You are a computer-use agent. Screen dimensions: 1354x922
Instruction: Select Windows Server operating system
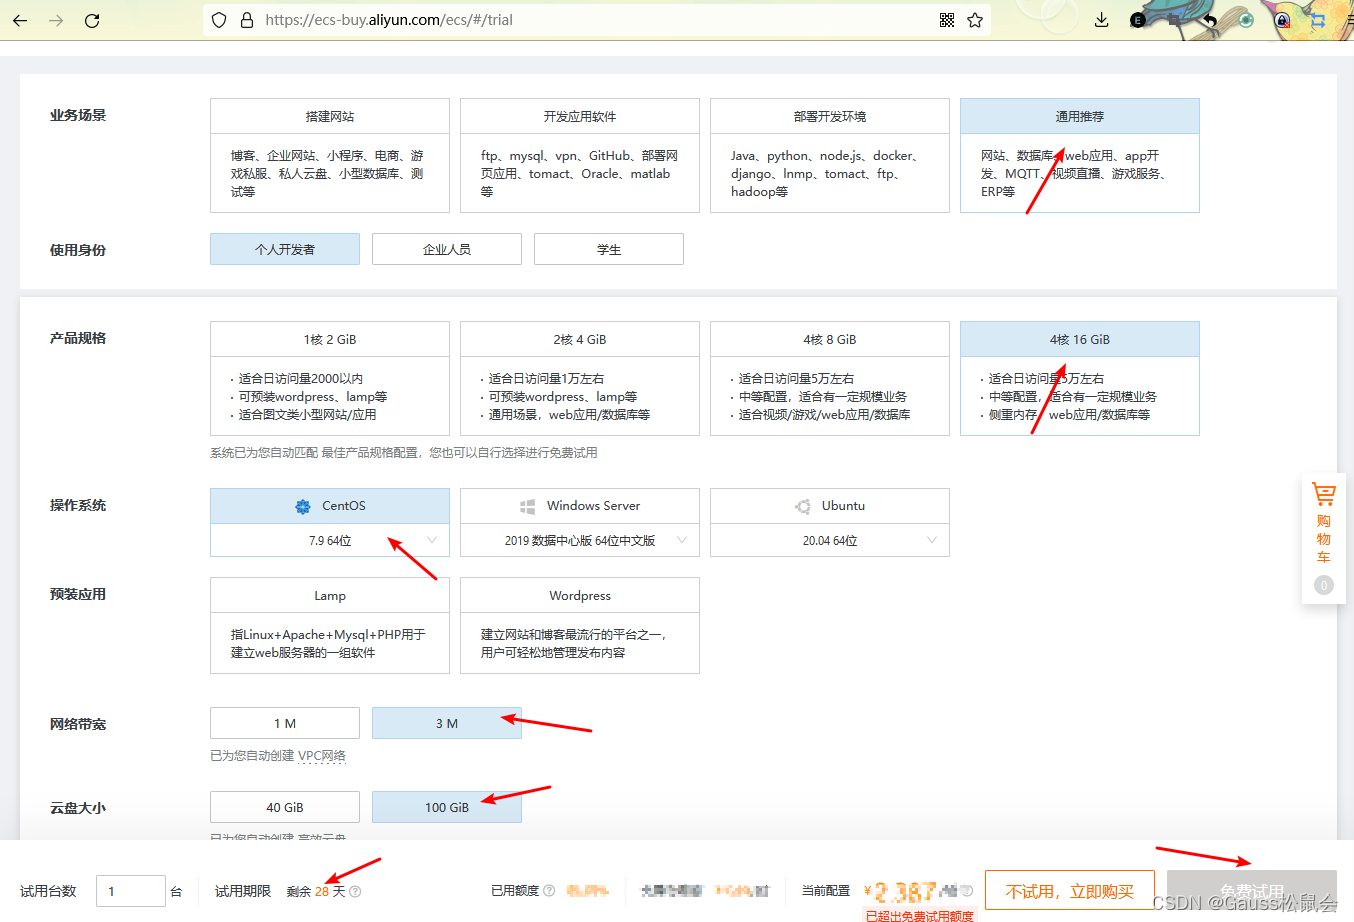coord(580,506)
